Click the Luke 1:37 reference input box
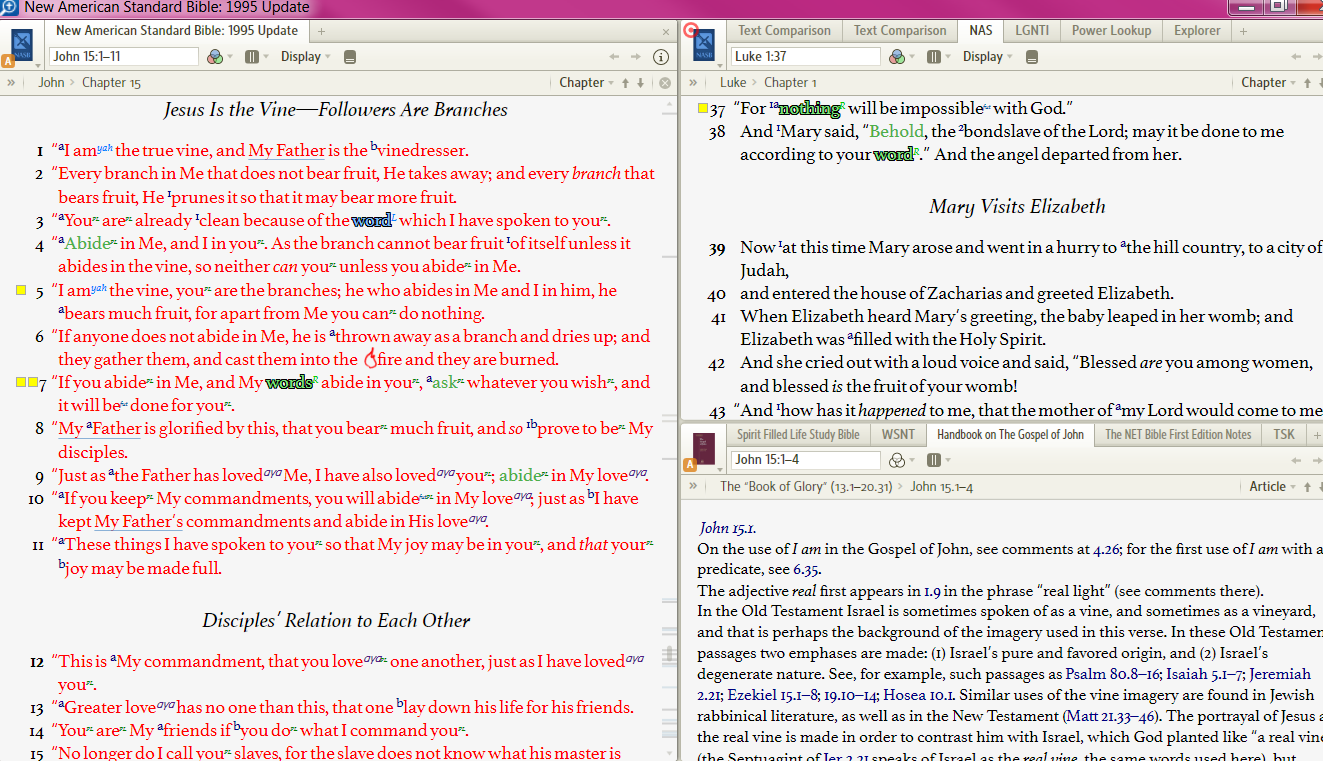Image resolution: width=1323 pixels, height=761 pixels. 805,57
